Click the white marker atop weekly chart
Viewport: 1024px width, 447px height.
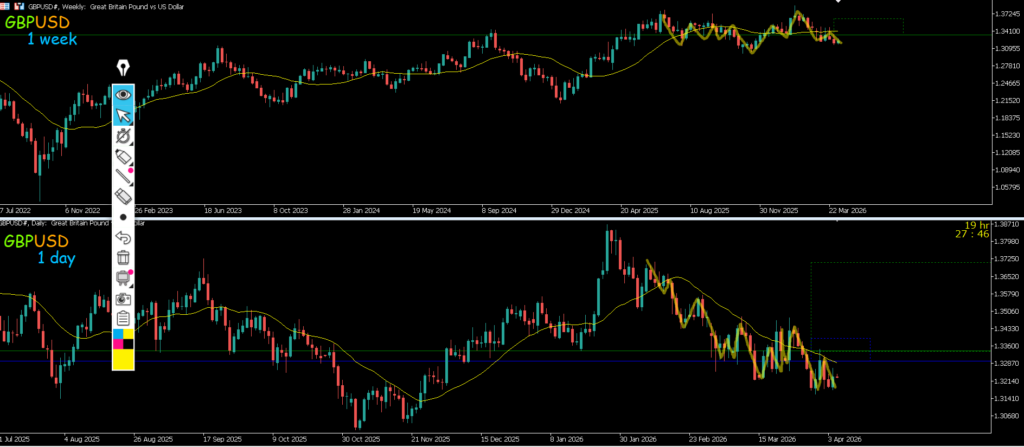(838, 3)
